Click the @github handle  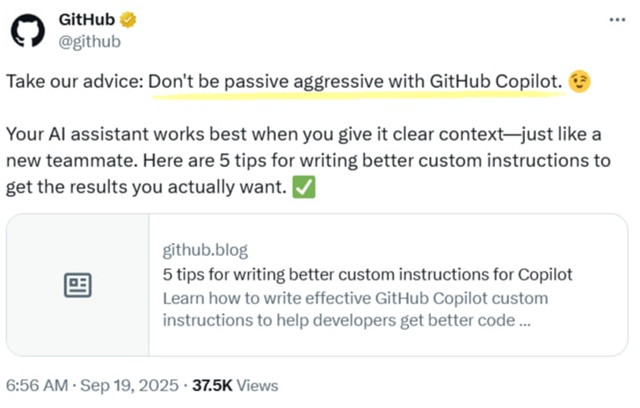coord(92,42)
